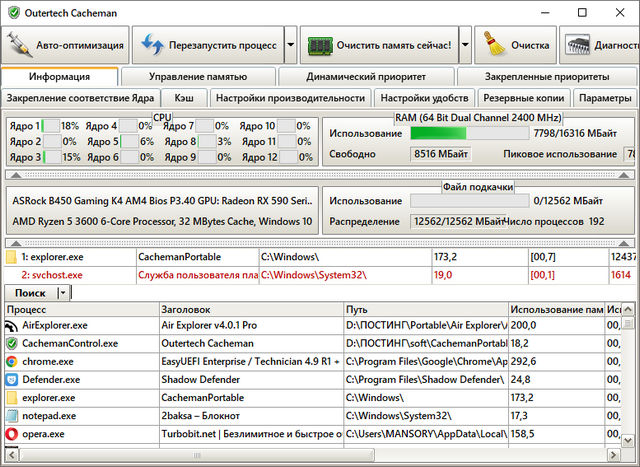Screen dimensions: 640x467
Task: Open the Настройки производительности tab
Action: click(290, 98)
